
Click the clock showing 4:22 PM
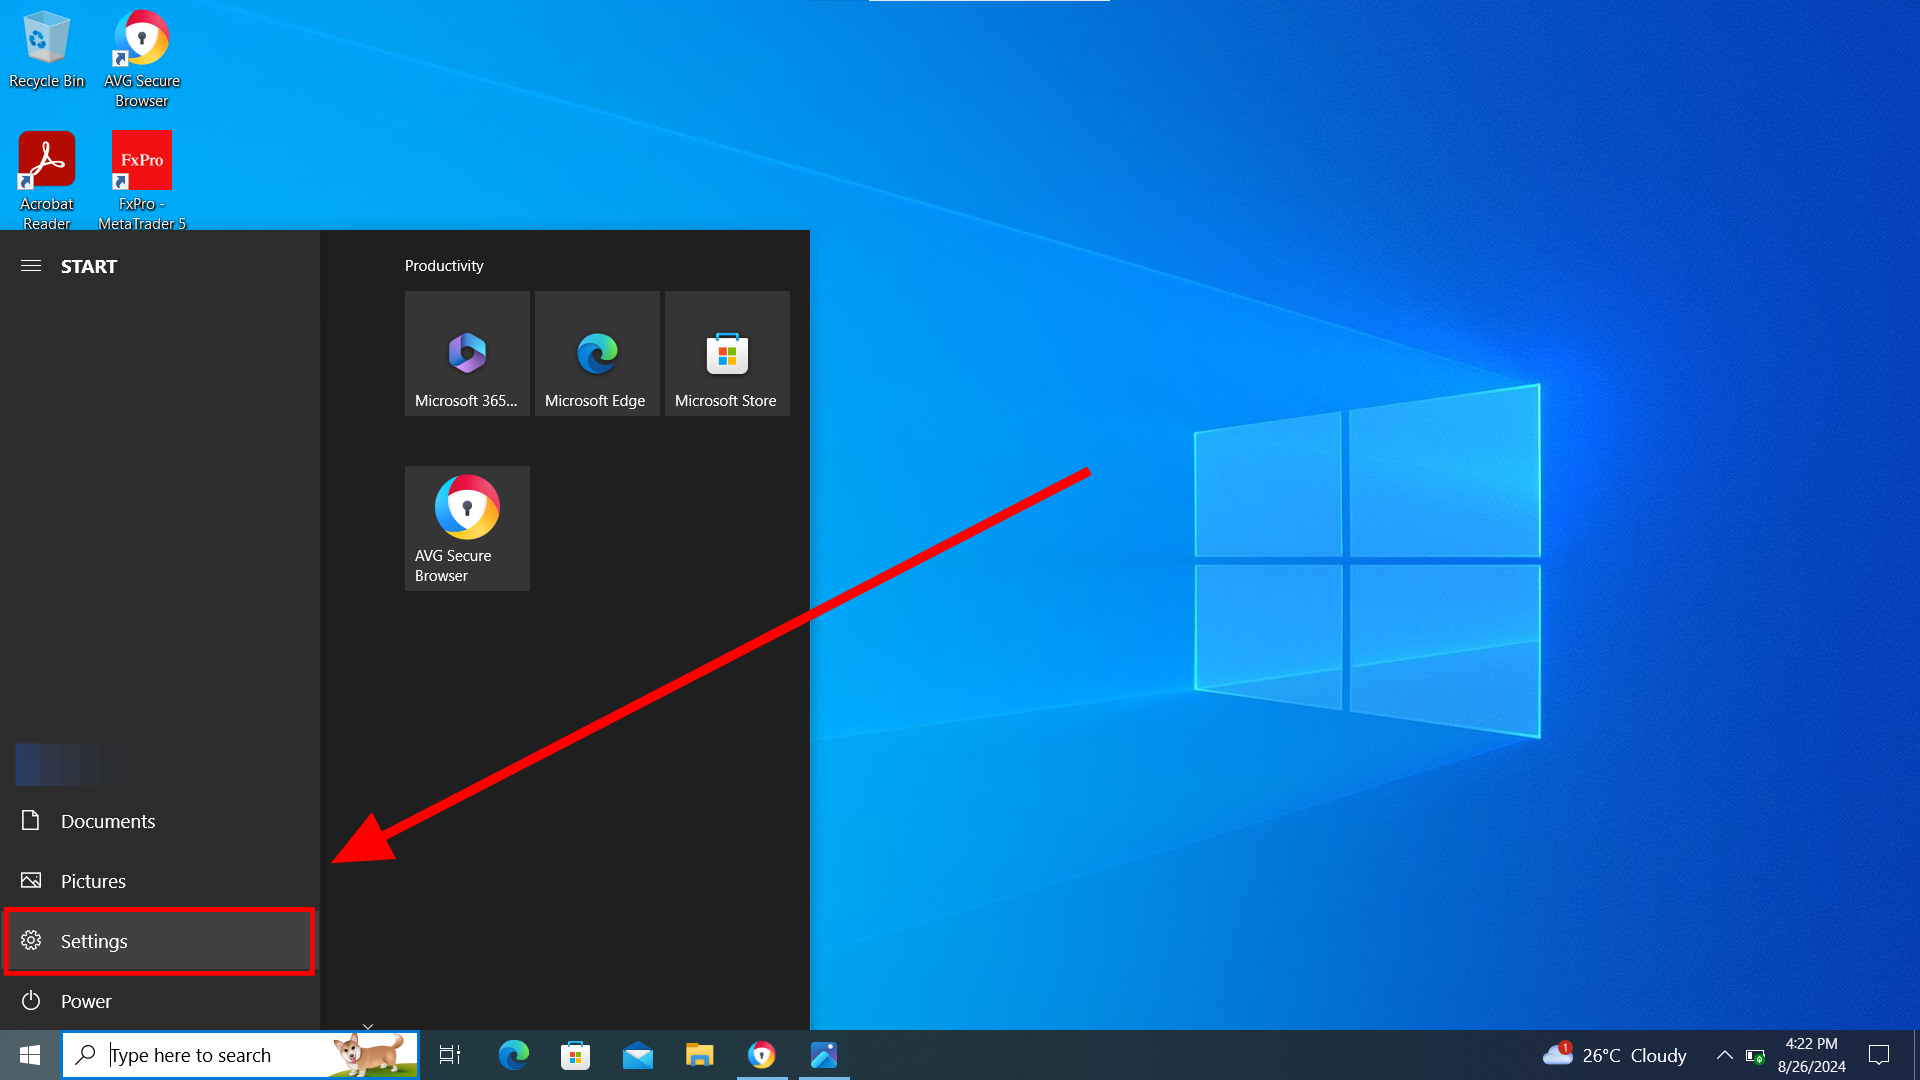point(1811,1055)
